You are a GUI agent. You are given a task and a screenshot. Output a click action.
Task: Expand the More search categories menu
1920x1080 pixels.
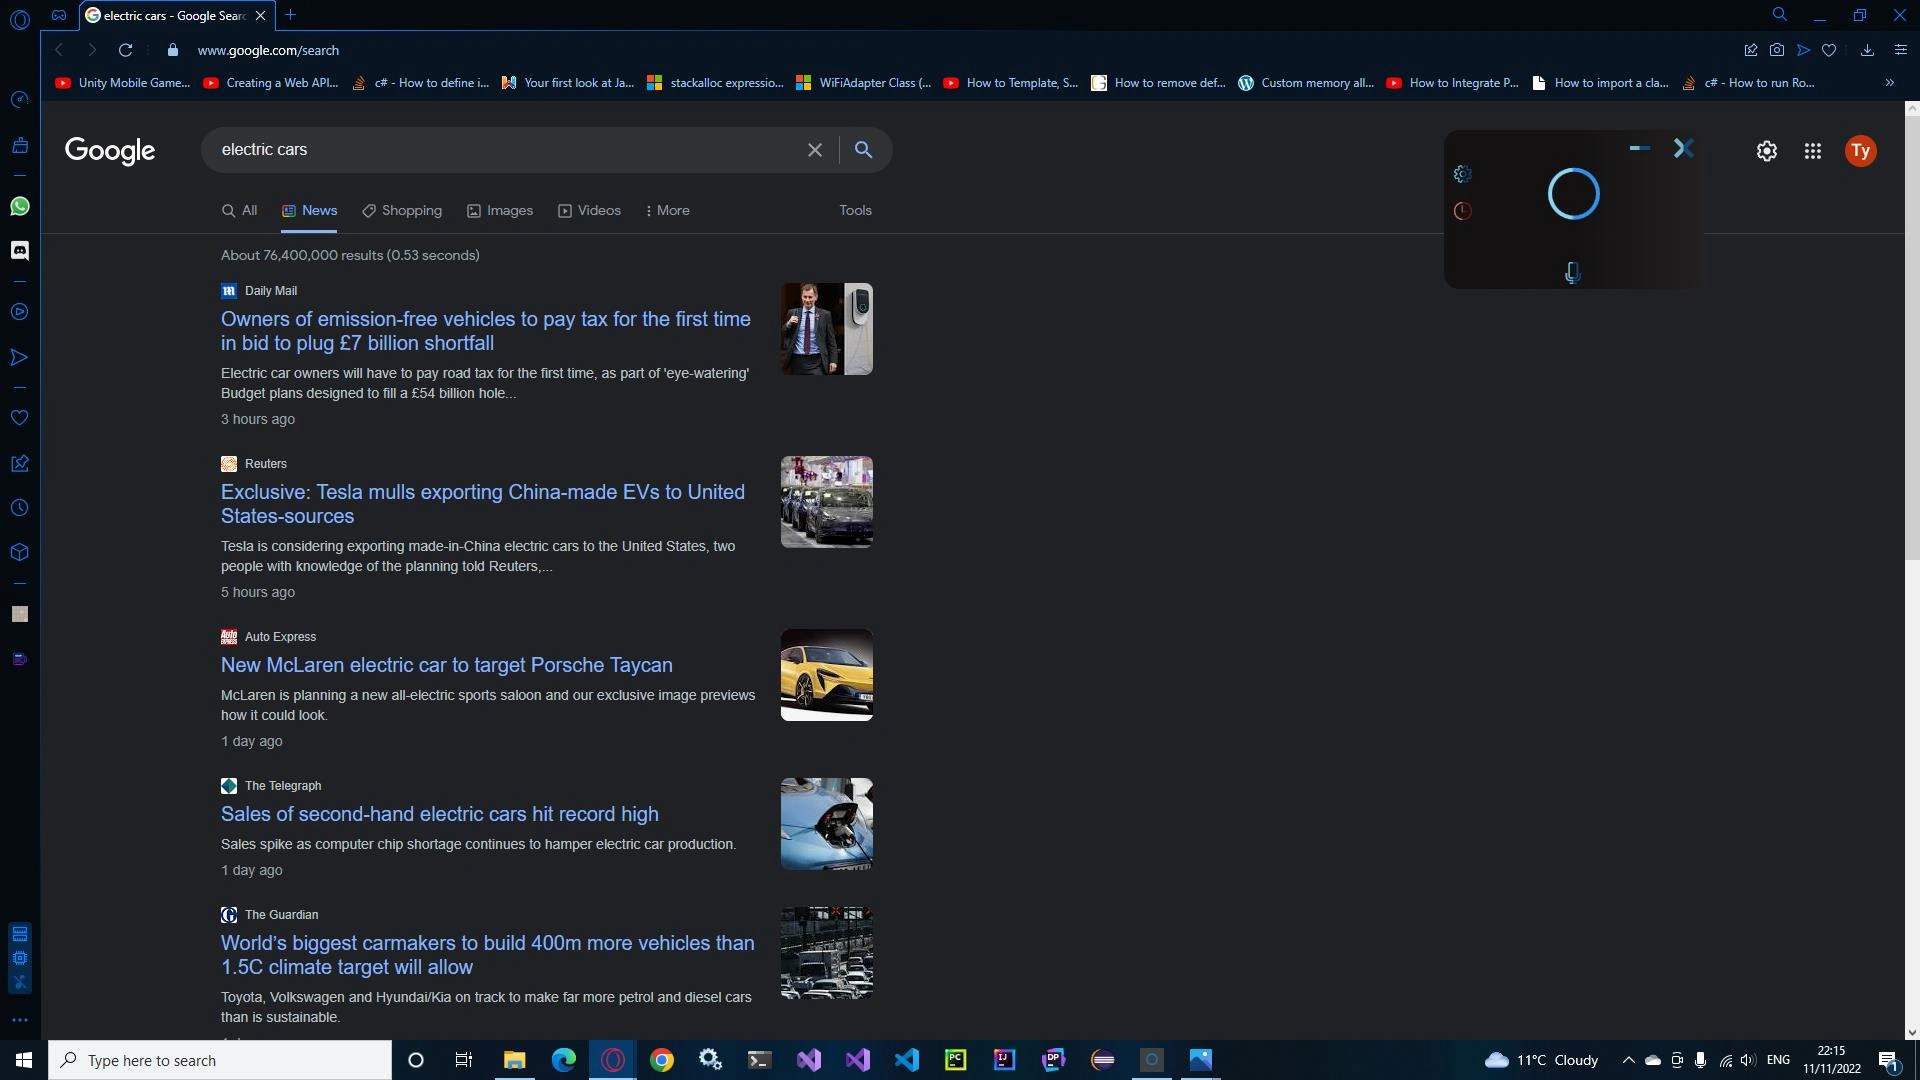click(x=667, y=210)
